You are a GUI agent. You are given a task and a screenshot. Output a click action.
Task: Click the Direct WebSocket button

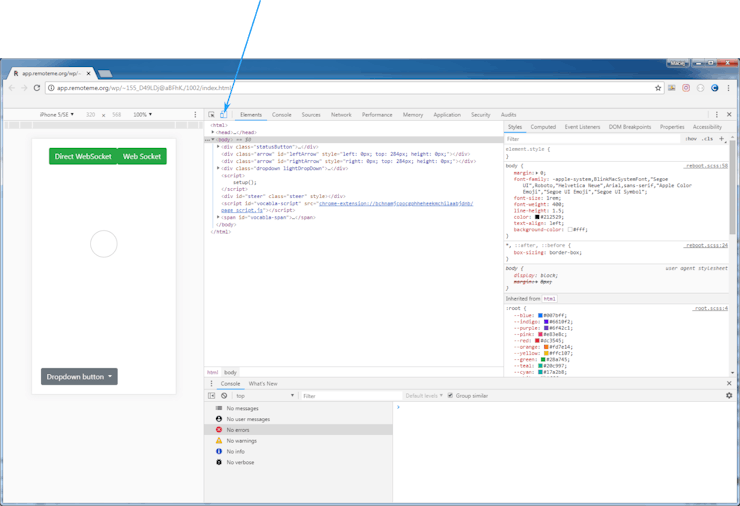click(83, 156)
